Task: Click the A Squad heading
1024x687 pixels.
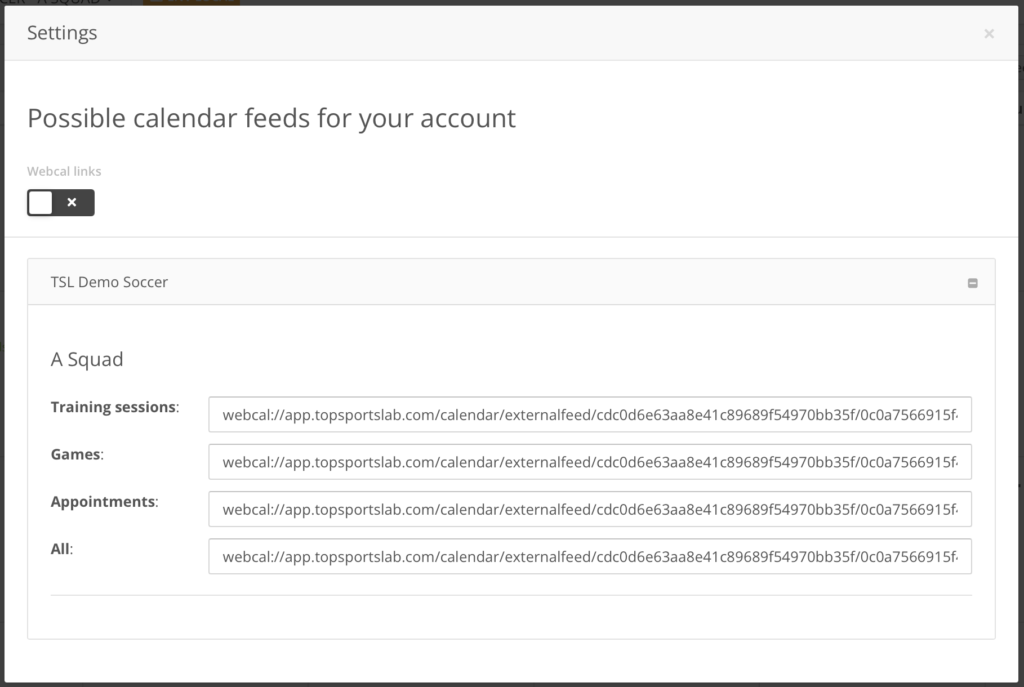Action: click(x=87, y=359)
